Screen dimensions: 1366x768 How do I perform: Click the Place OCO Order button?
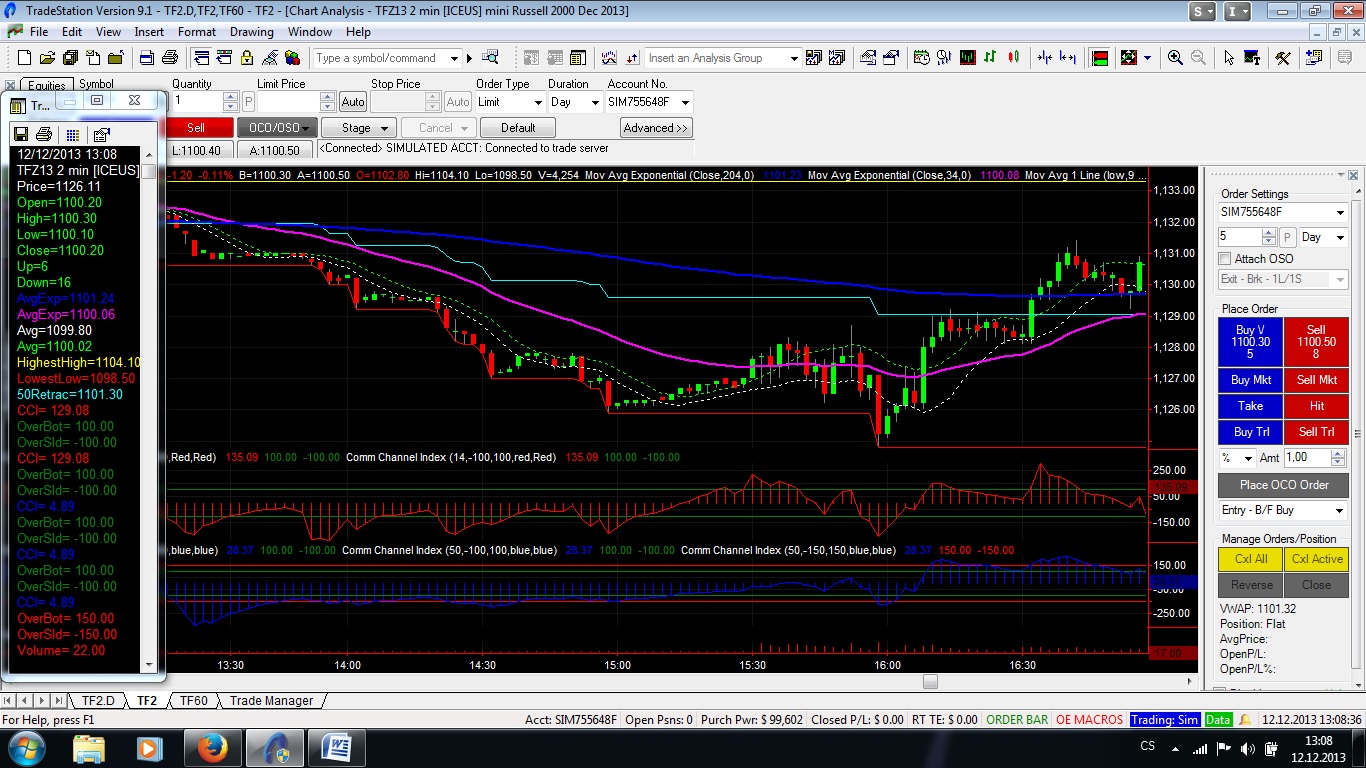1283,485
